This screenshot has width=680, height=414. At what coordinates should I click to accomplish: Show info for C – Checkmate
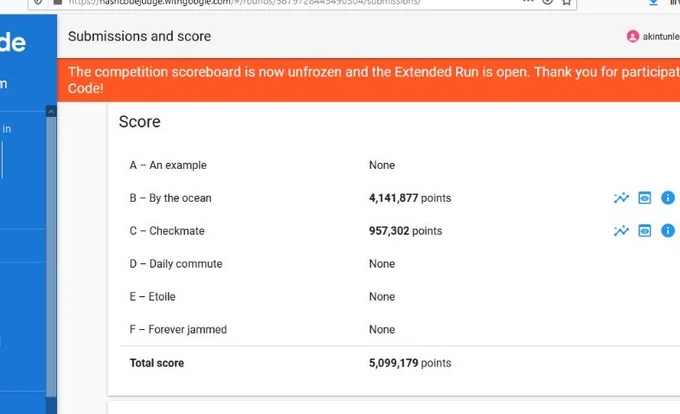tap(667, 231)
